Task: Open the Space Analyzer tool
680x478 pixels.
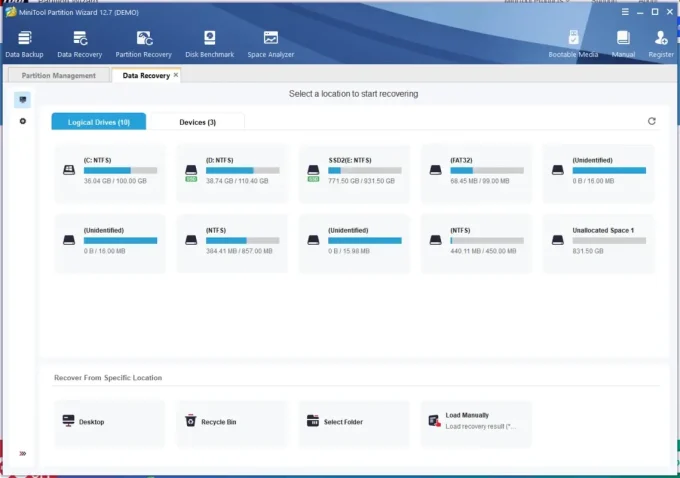Action: [269, 42]
